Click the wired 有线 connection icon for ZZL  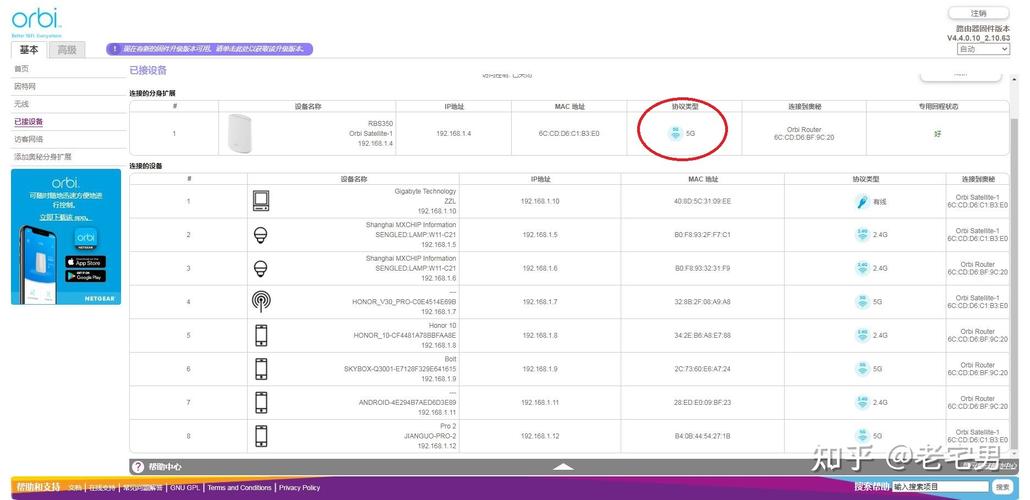[x=862, y=202]
